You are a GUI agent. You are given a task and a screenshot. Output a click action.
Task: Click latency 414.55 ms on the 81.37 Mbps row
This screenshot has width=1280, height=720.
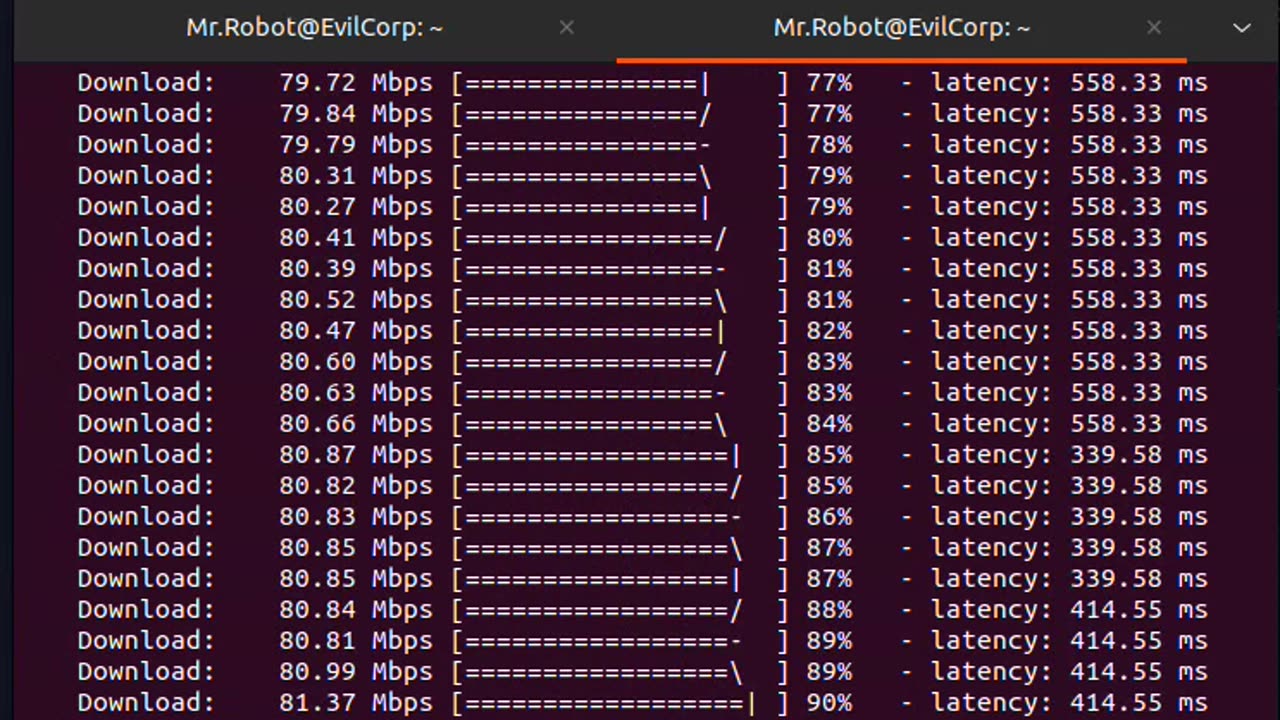[1069, 703]
